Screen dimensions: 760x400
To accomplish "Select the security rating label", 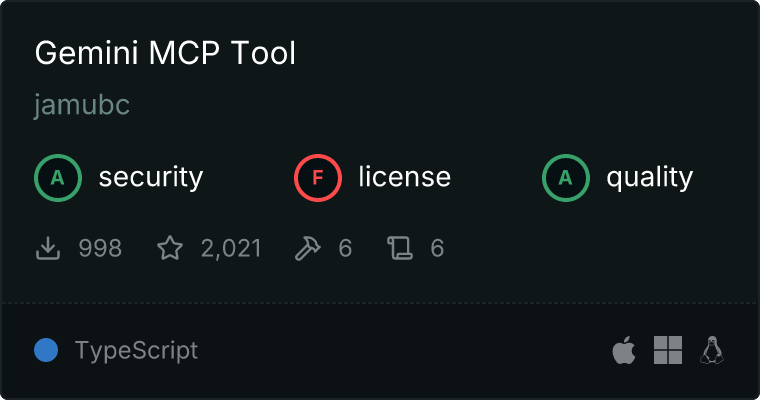I will 151,177.
